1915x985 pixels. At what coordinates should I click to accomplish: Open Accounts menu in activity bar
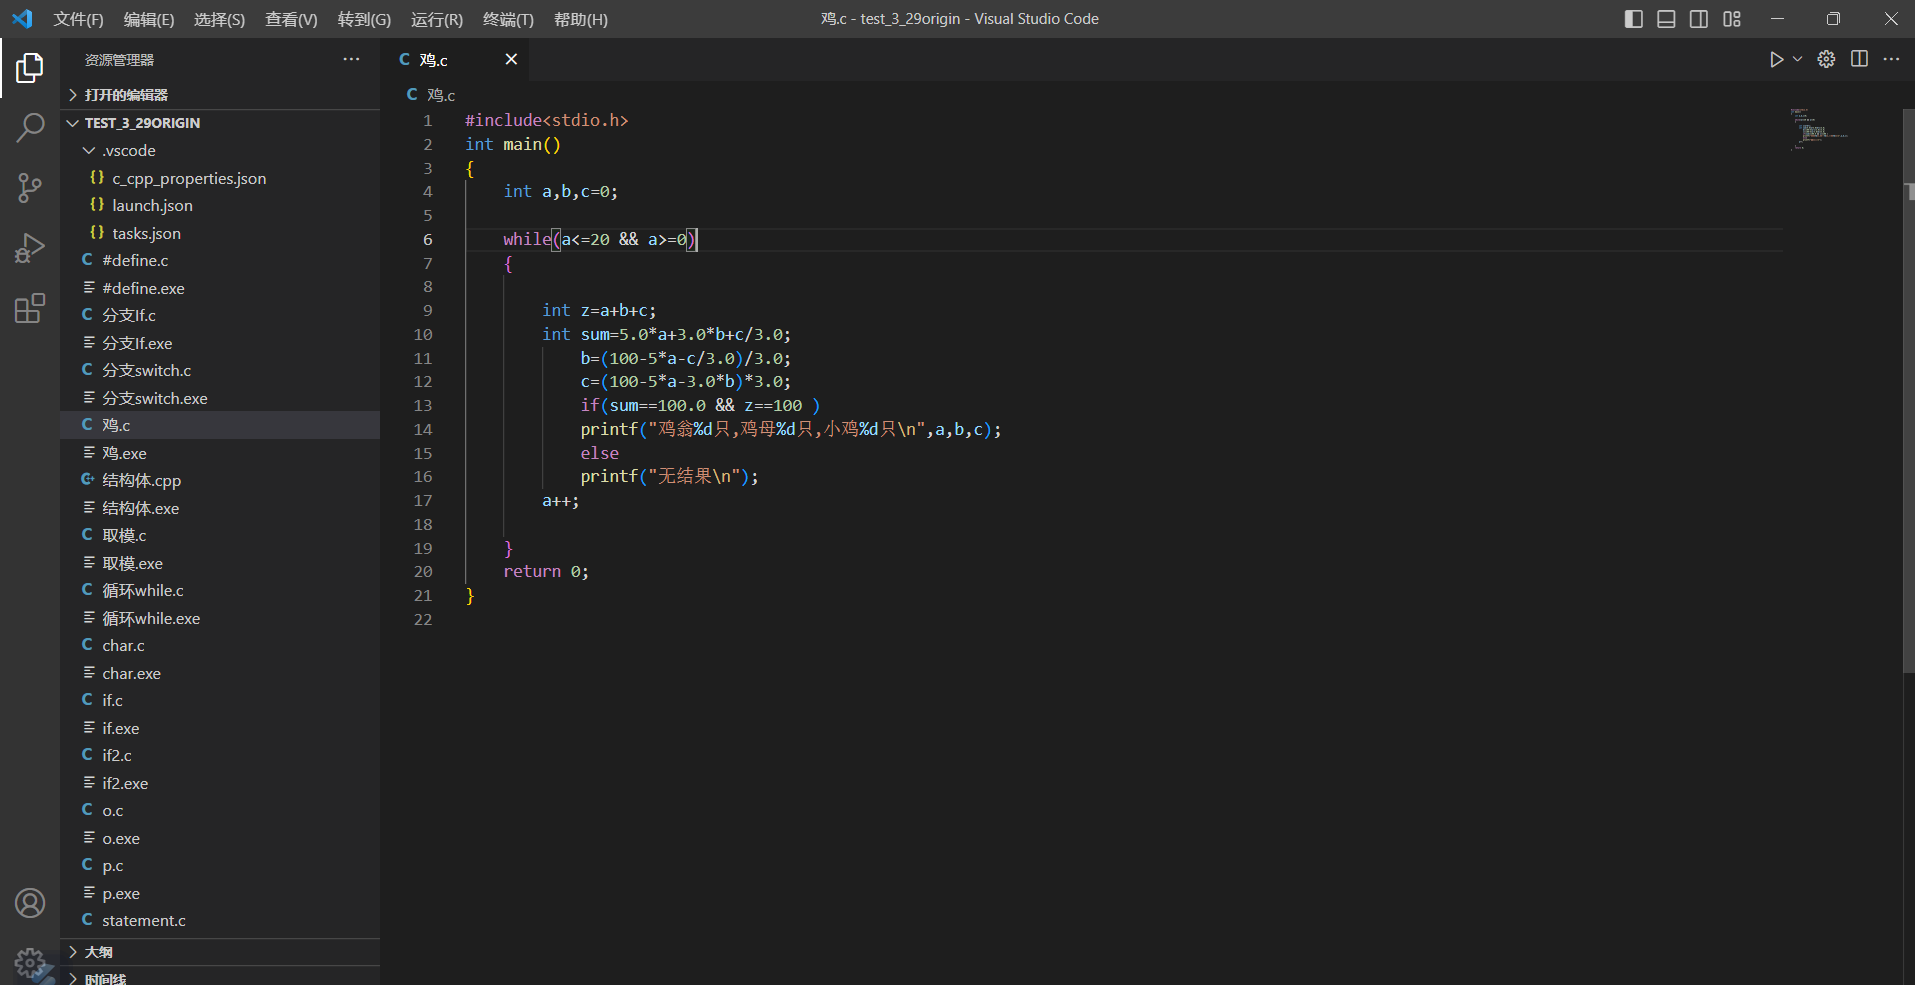point(30,903)
